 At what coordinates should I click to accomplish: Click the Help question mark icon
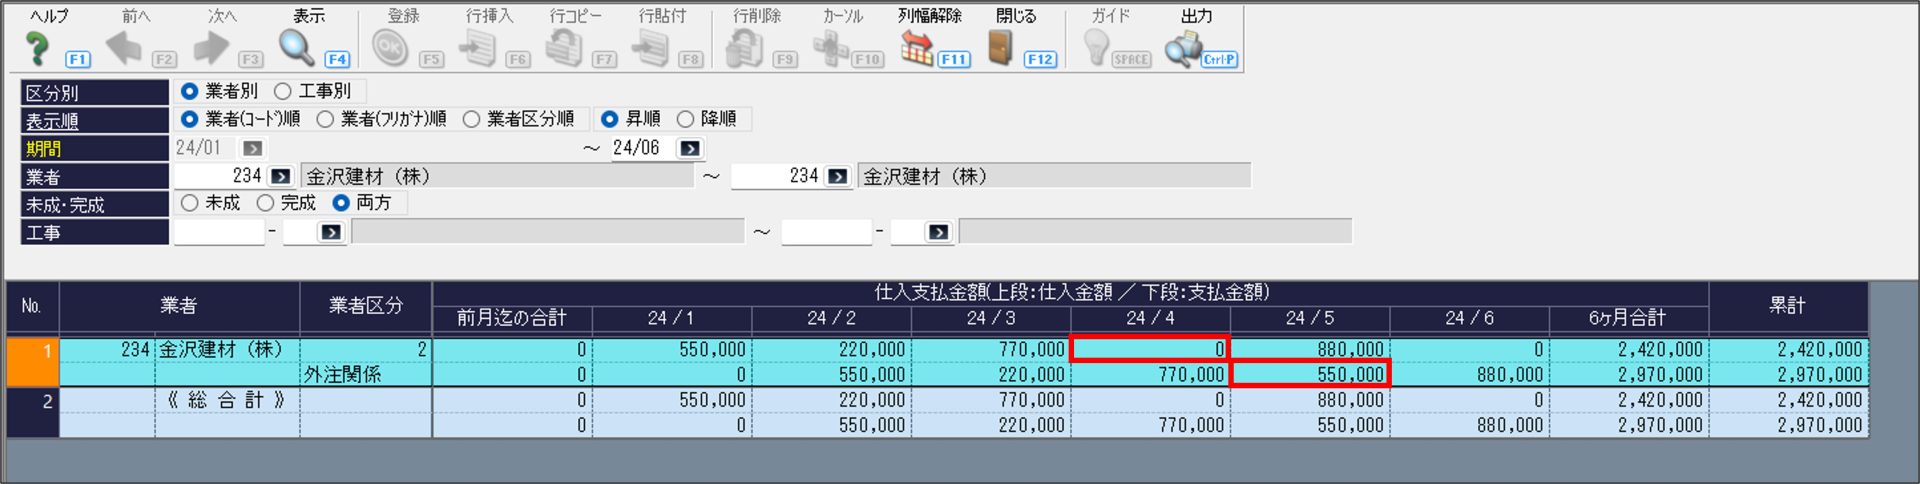[x=38, y=48]
